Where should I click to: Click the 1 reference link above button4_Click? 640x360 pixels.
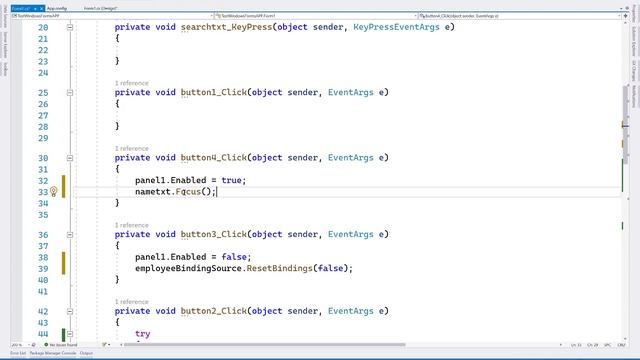click(x=131, y=149)
